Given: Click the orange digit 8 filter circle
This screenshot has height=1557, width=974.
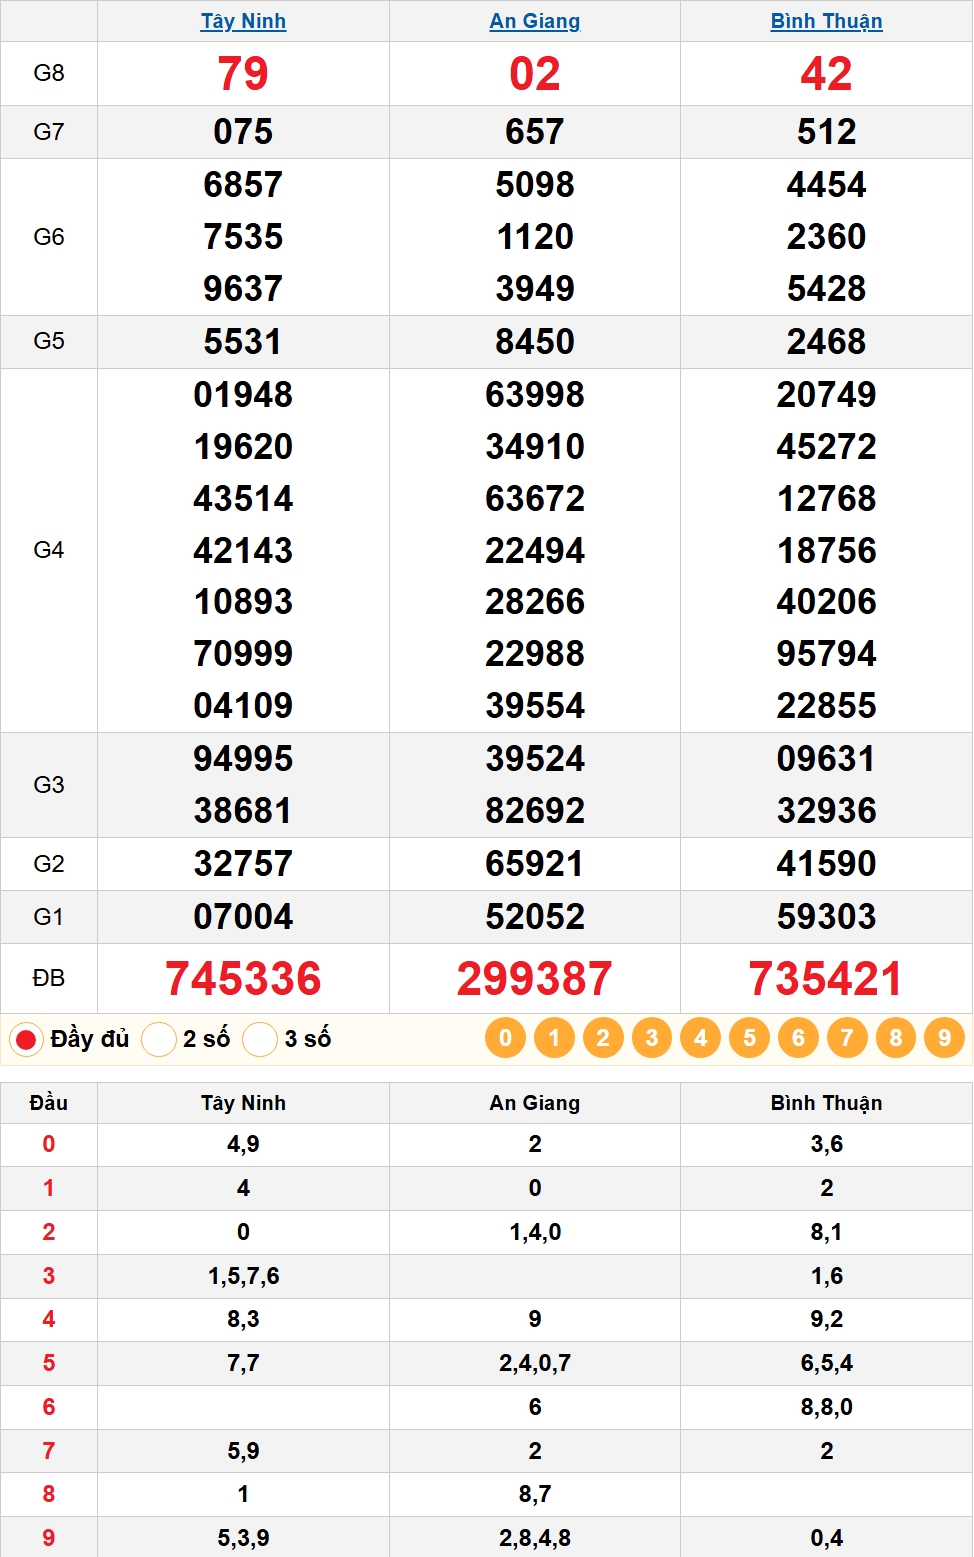Looking at the screenshot, I should (x=895, y=1038).
